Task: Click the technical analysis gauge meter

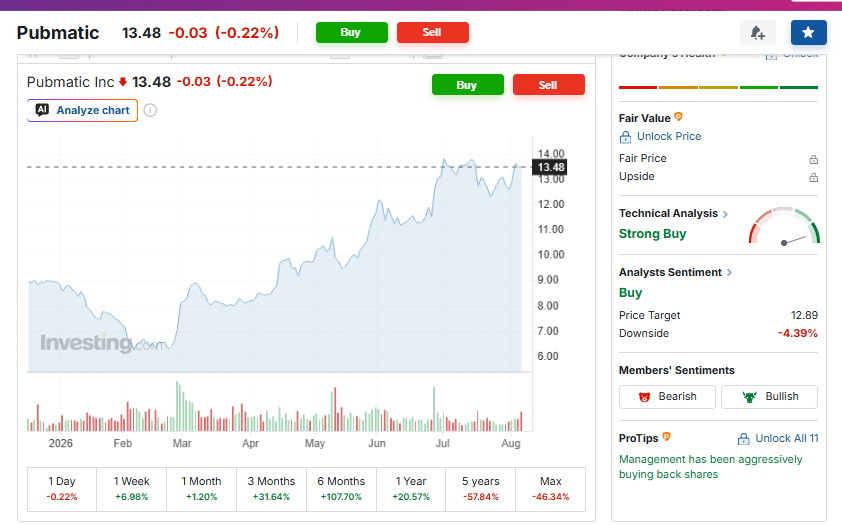Action: [784, 225]
